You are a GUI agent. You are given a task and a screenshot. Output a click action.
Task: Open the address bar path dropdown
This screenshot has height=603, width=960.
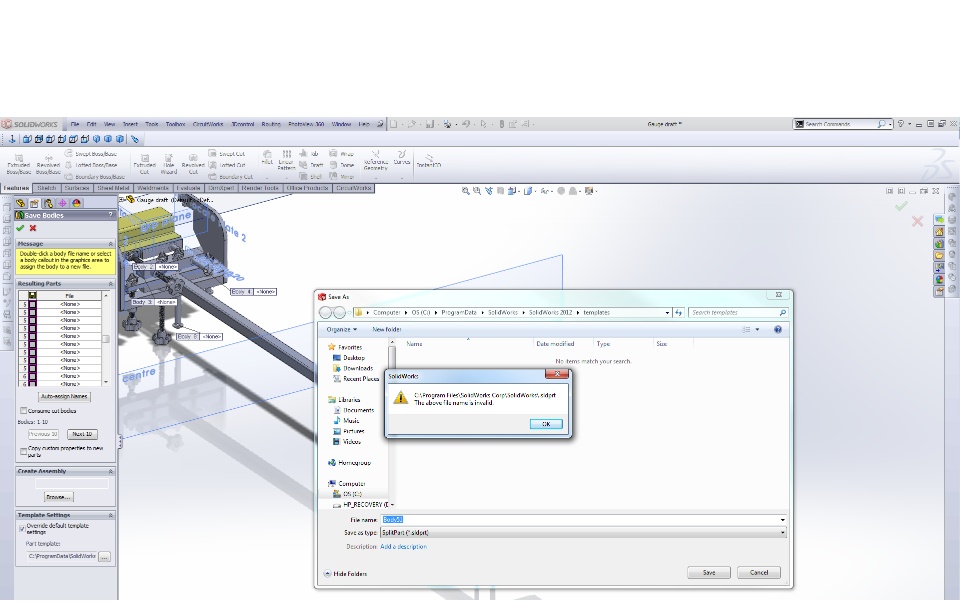pyautogui.click(x=667, y=312)
